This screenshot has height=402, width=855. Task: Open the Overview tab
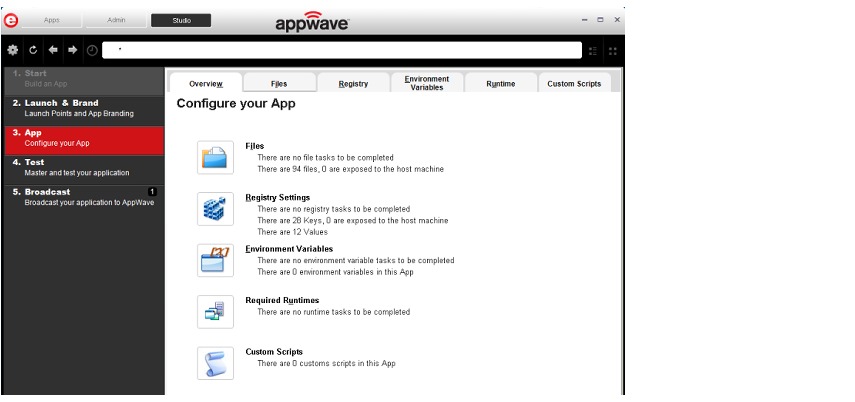206,83
